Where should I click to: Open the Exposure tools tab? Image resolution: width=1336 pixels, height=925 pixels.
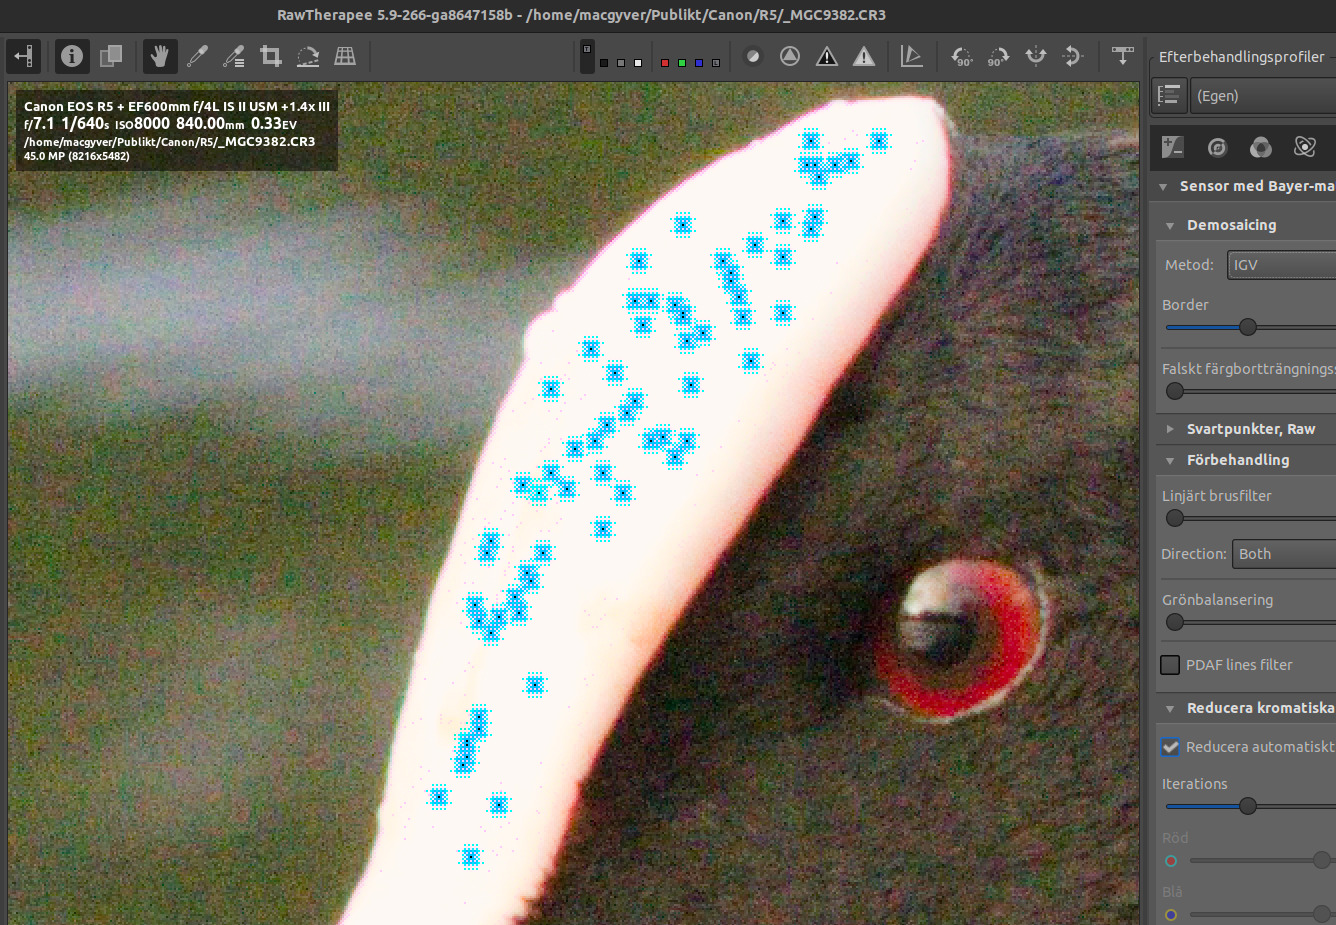coord(1173,147)
